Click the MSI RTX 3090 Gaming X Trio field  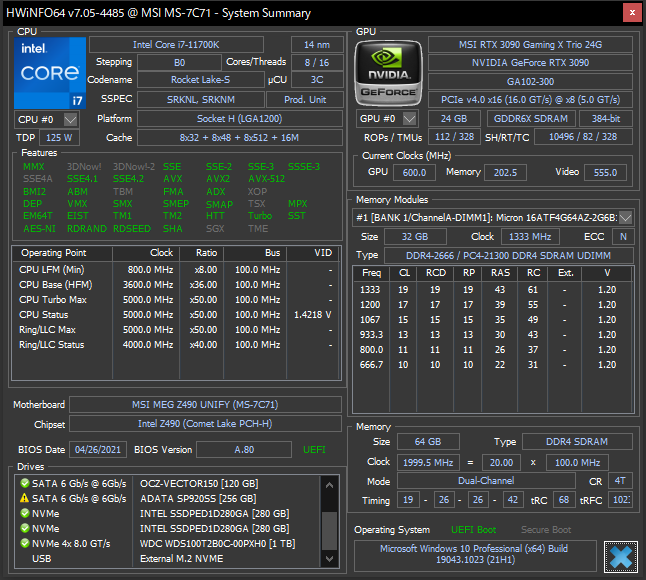pyautogui.click(x=530, y=45)
